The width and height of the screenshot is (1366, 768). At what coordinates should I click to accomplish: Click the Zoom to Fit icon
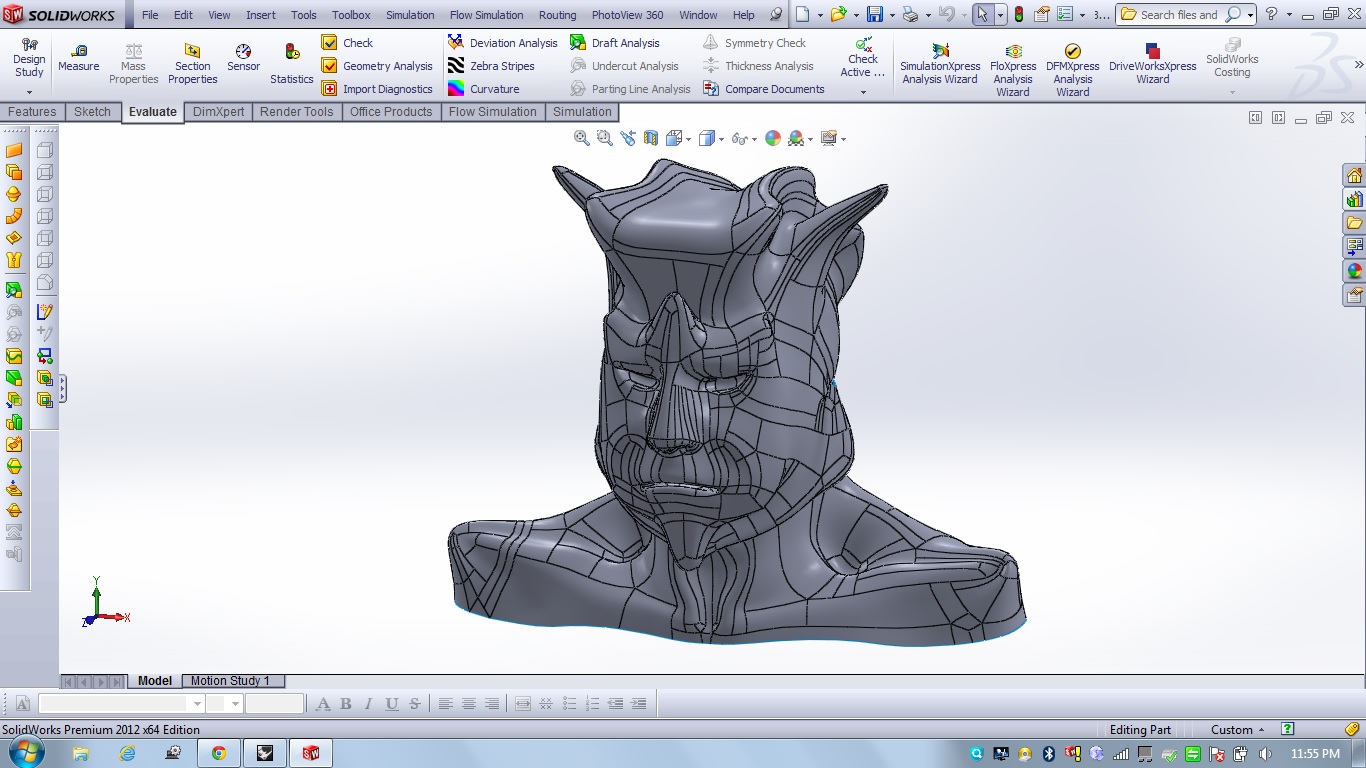pyautogui.click(x=582, y=138)
